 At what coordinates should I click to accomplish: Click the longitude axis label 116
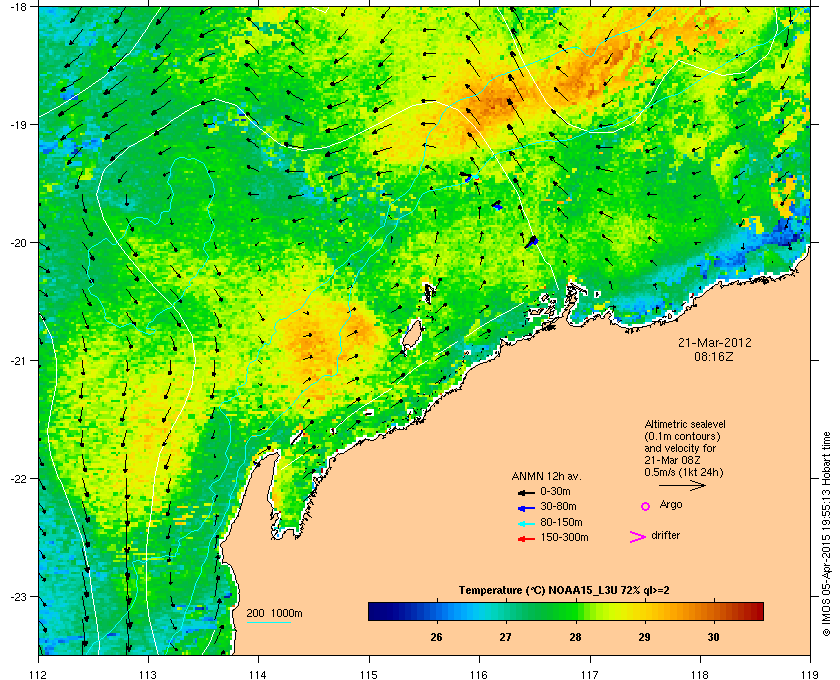(x=479, y=675)
